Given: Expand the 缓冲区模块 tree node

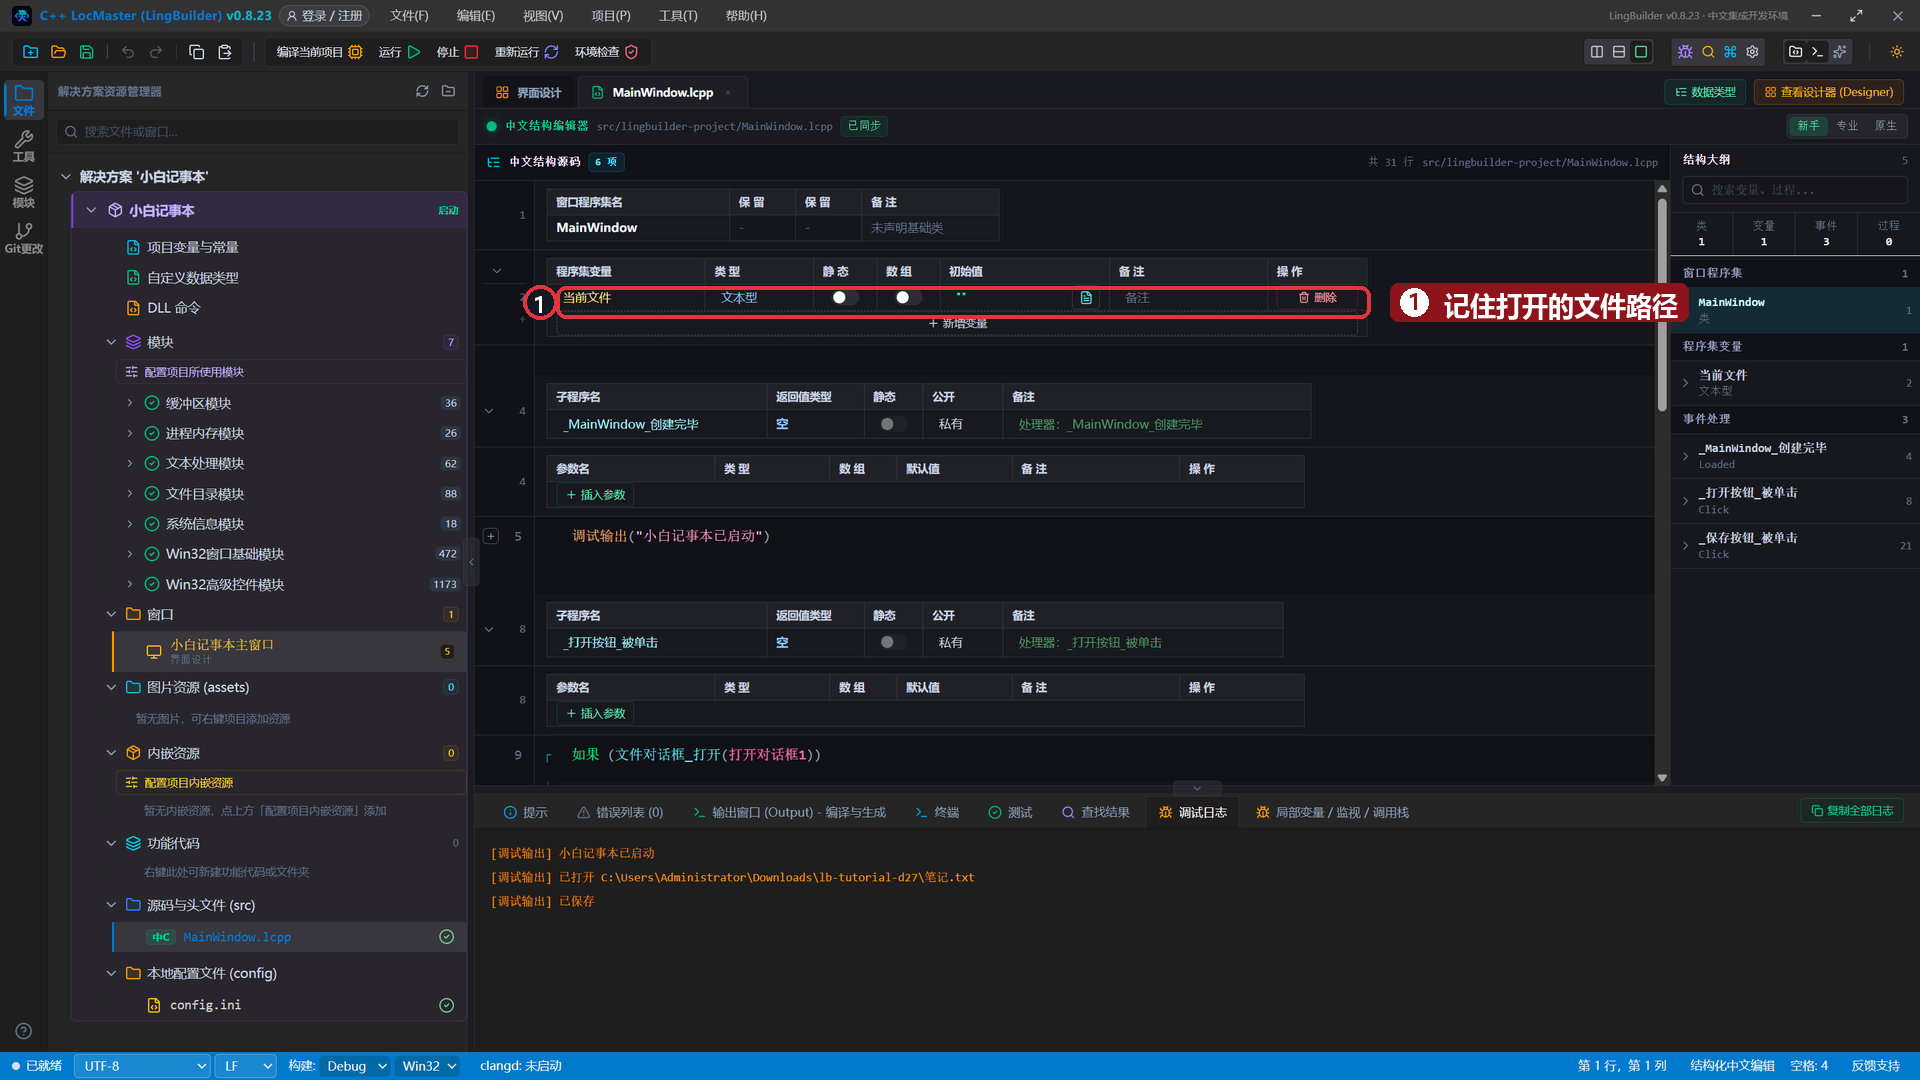Looking at the screenshot, I should [x=130, y=403].
